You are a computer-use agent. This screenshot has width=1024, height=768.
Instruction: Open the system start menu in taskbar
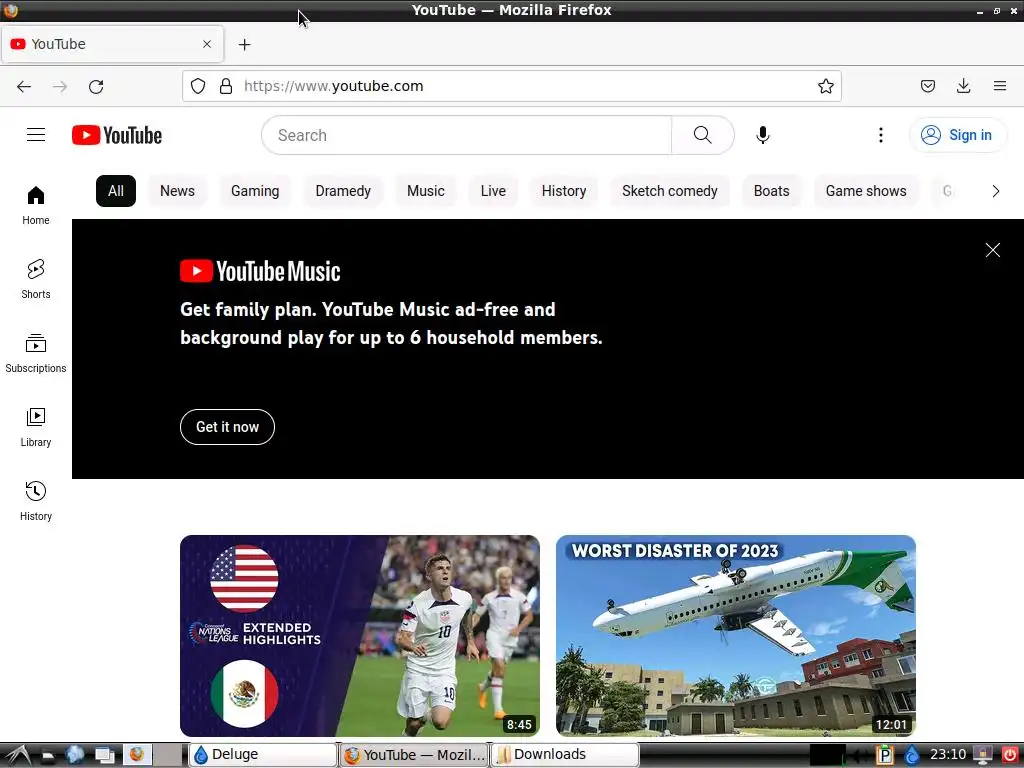click(x=16, y=755)
